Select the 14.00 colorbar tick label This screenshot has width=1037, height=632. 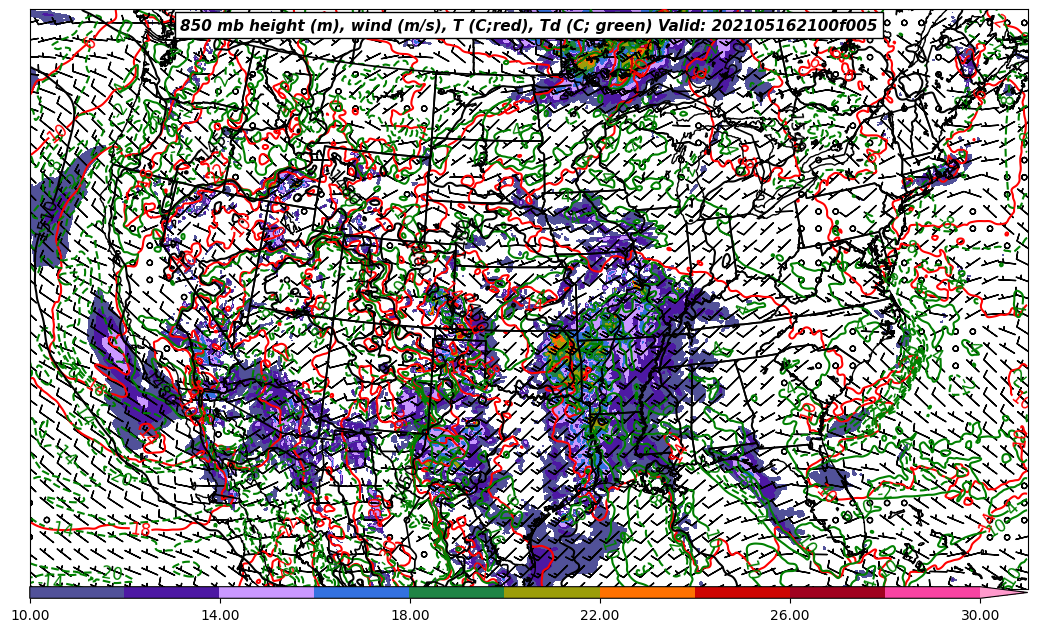pyautogui.click(x=220, y=616)
